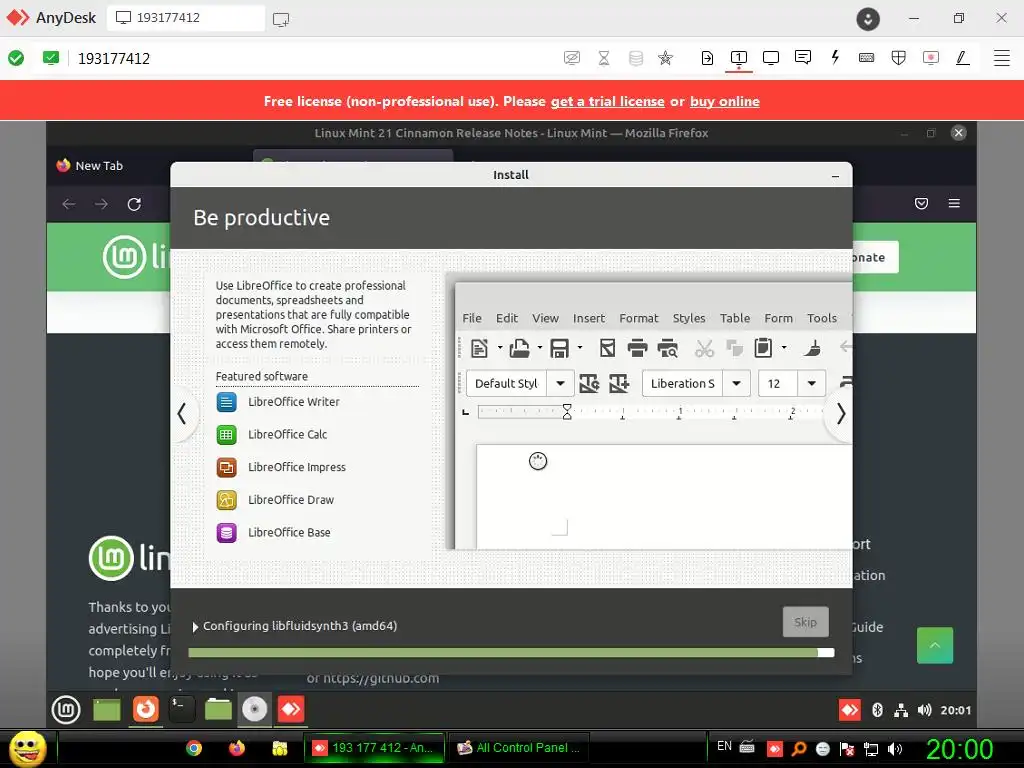Open the AnyDesk hamburger main menu
Image resolution: width=1024 pixels, height=768 pixels.
(x=1002, y=58)
